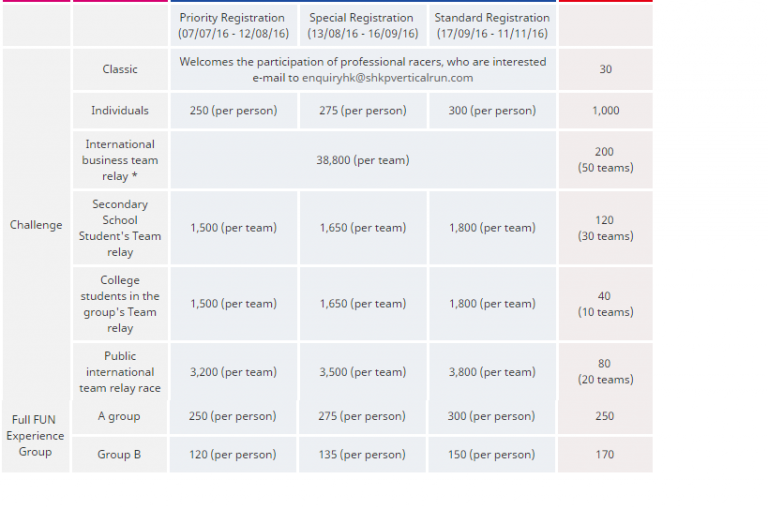Click the enquiryhk@shkpverticalrun.com email address

[x=387, y=78]
